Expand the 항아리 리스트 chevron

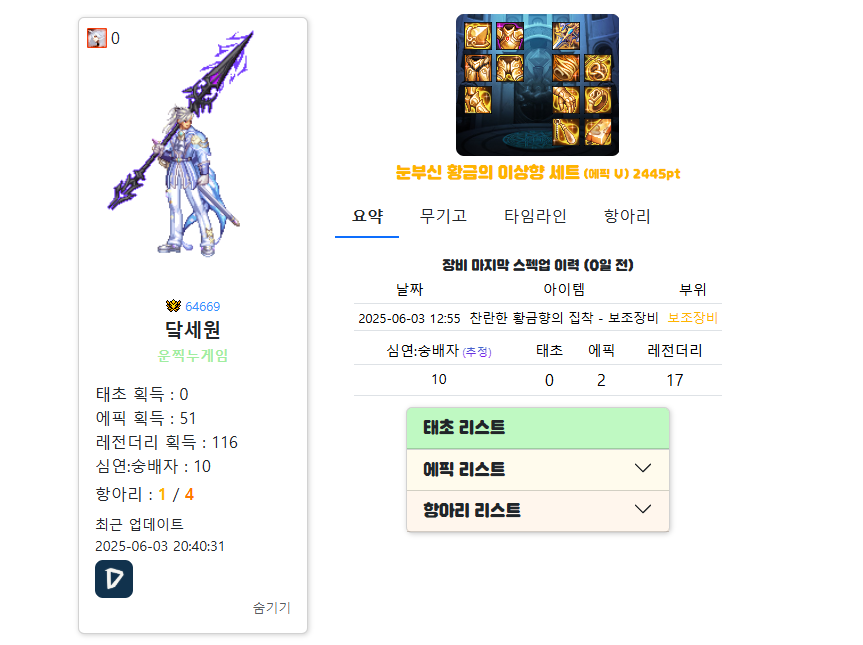643,509
